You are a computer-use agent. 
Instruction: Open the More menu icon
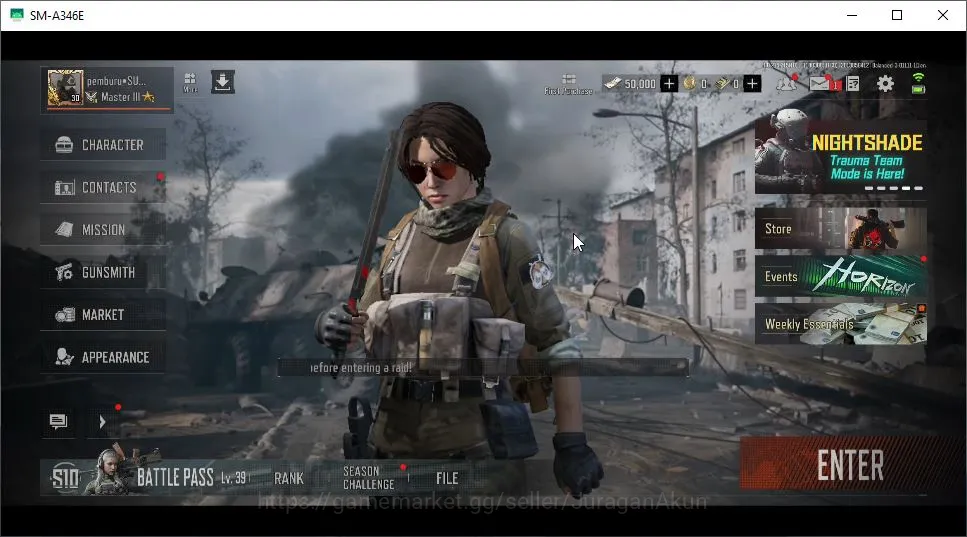(190, 83)
